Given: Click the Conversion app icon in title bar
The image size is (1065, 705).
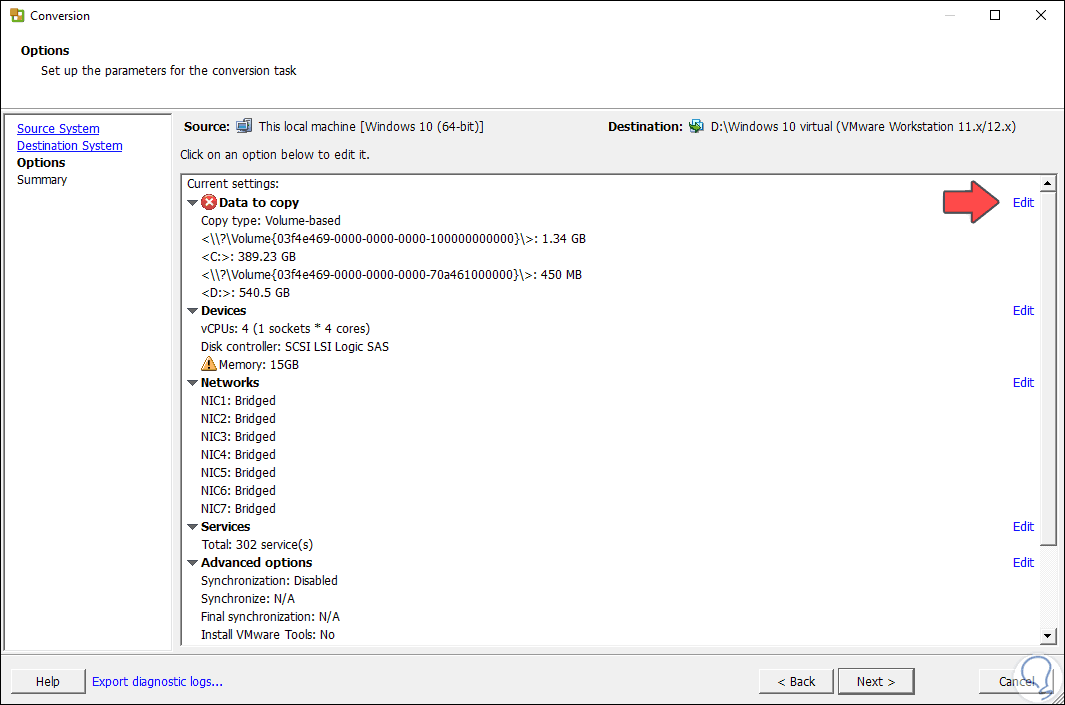Looking at the screenshot, I should [15, 16].
